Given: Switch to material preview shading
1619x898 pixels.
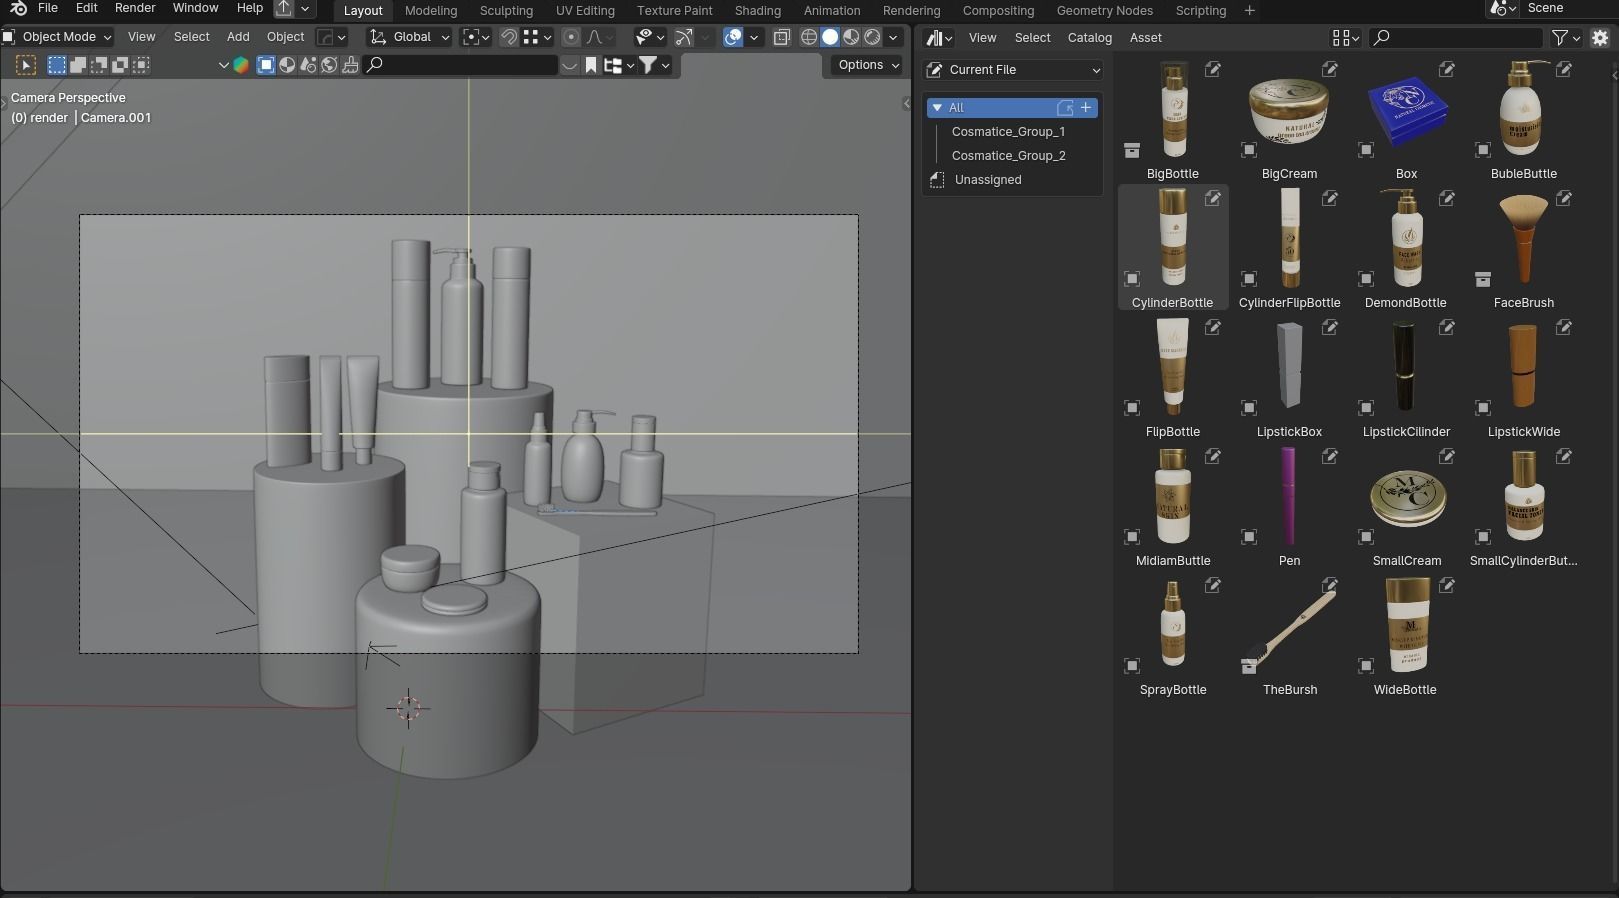Looking at the screenshot, I should pyautogui.click(x=851, y=37).
